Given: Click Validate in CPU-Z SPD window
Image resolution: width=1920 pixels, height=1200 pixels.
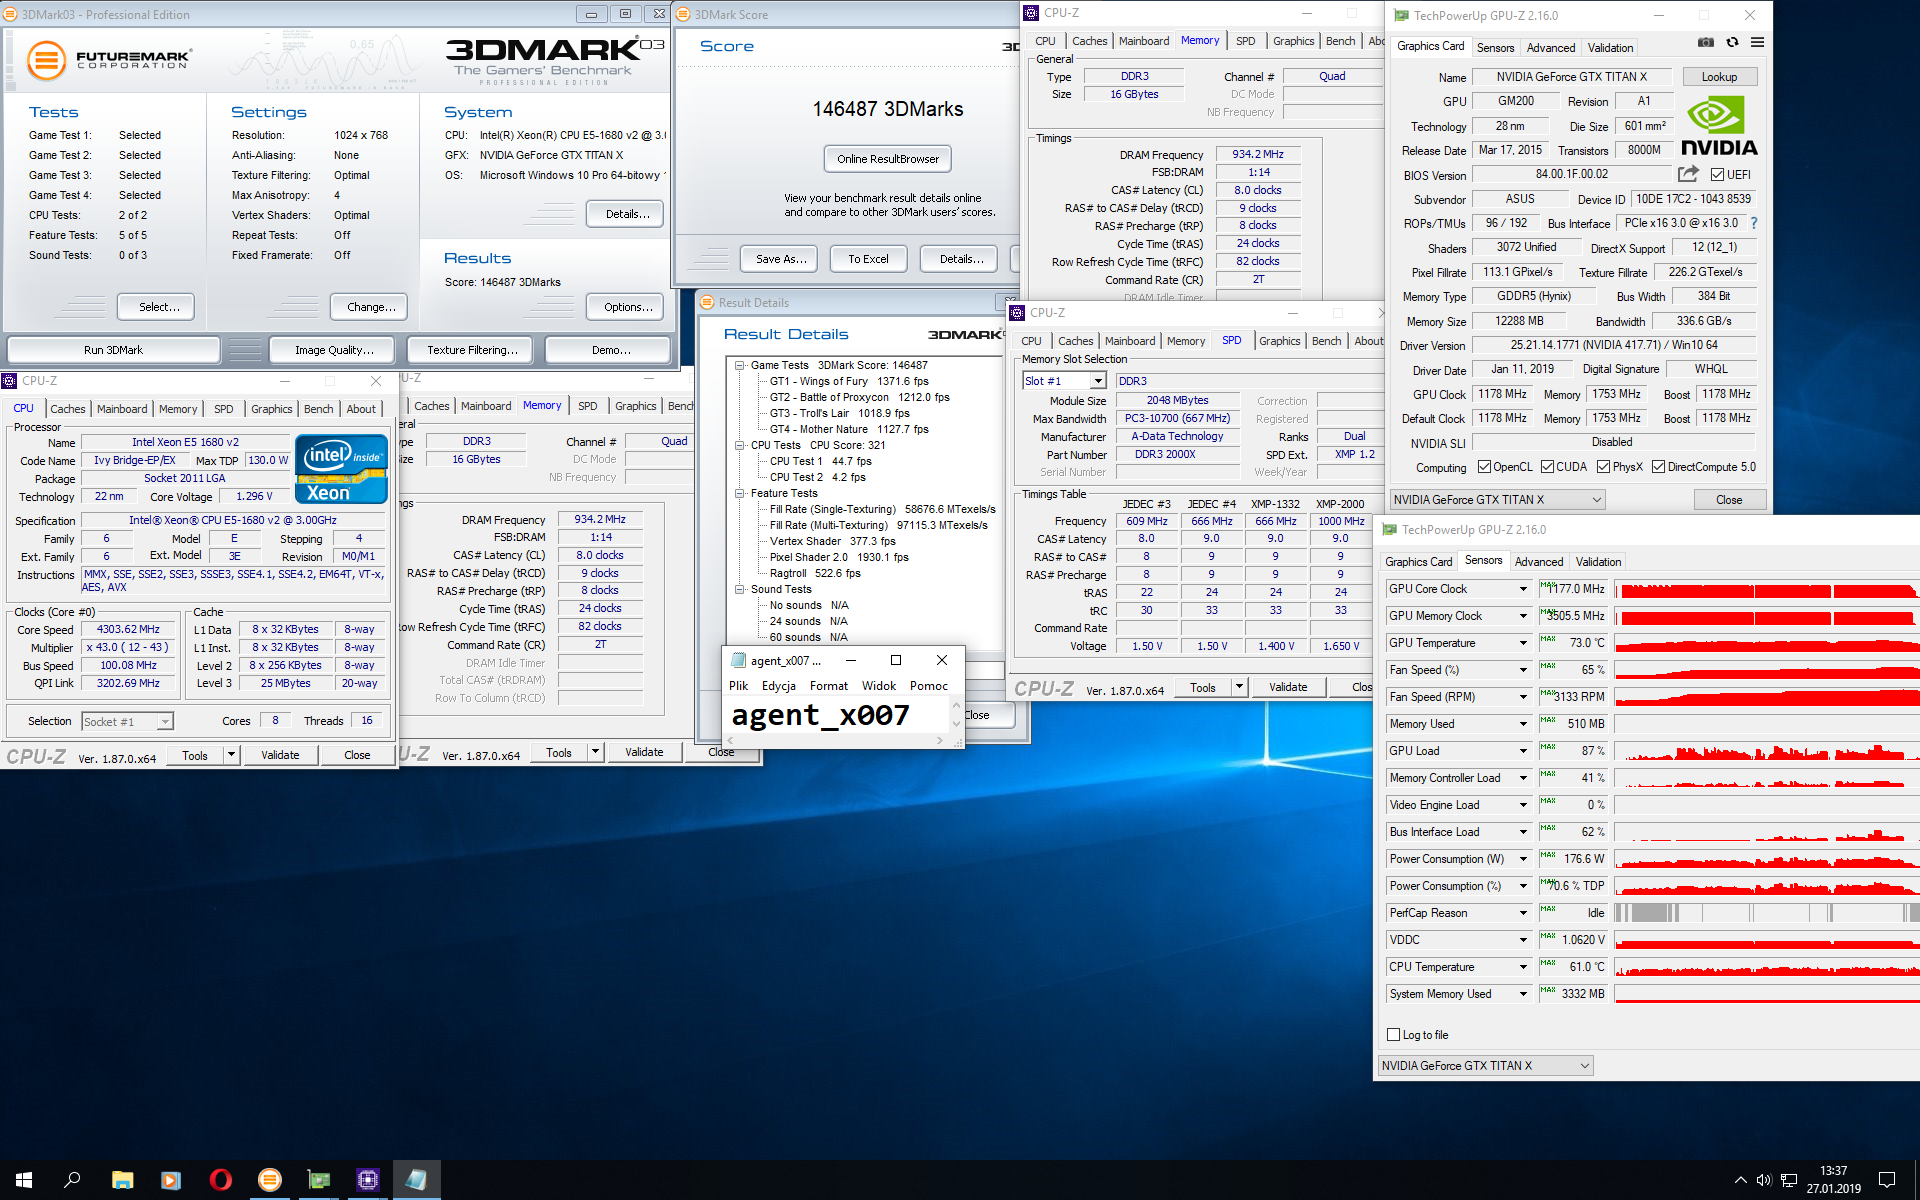Looking at the screenshot, I should click(1288, 687).
